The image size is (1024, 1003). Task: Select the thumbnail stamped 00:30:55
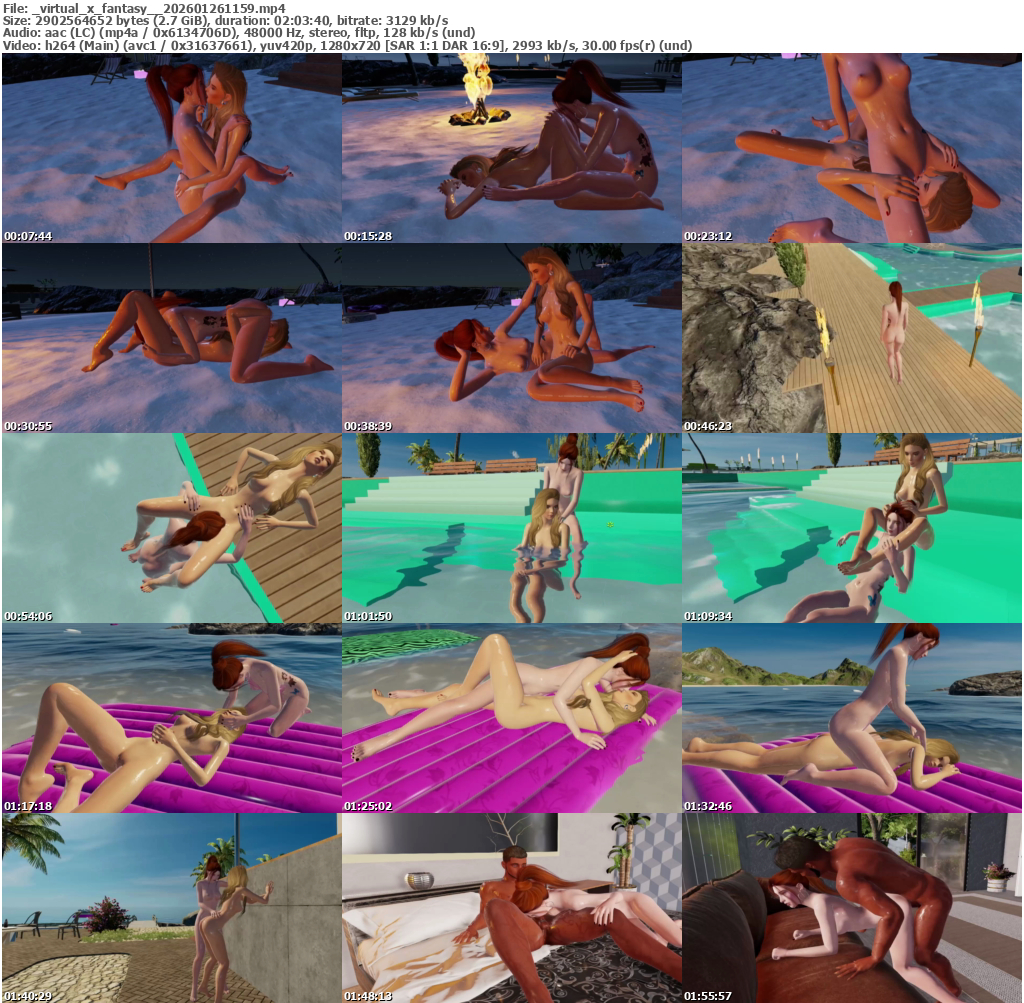[172, 338]
